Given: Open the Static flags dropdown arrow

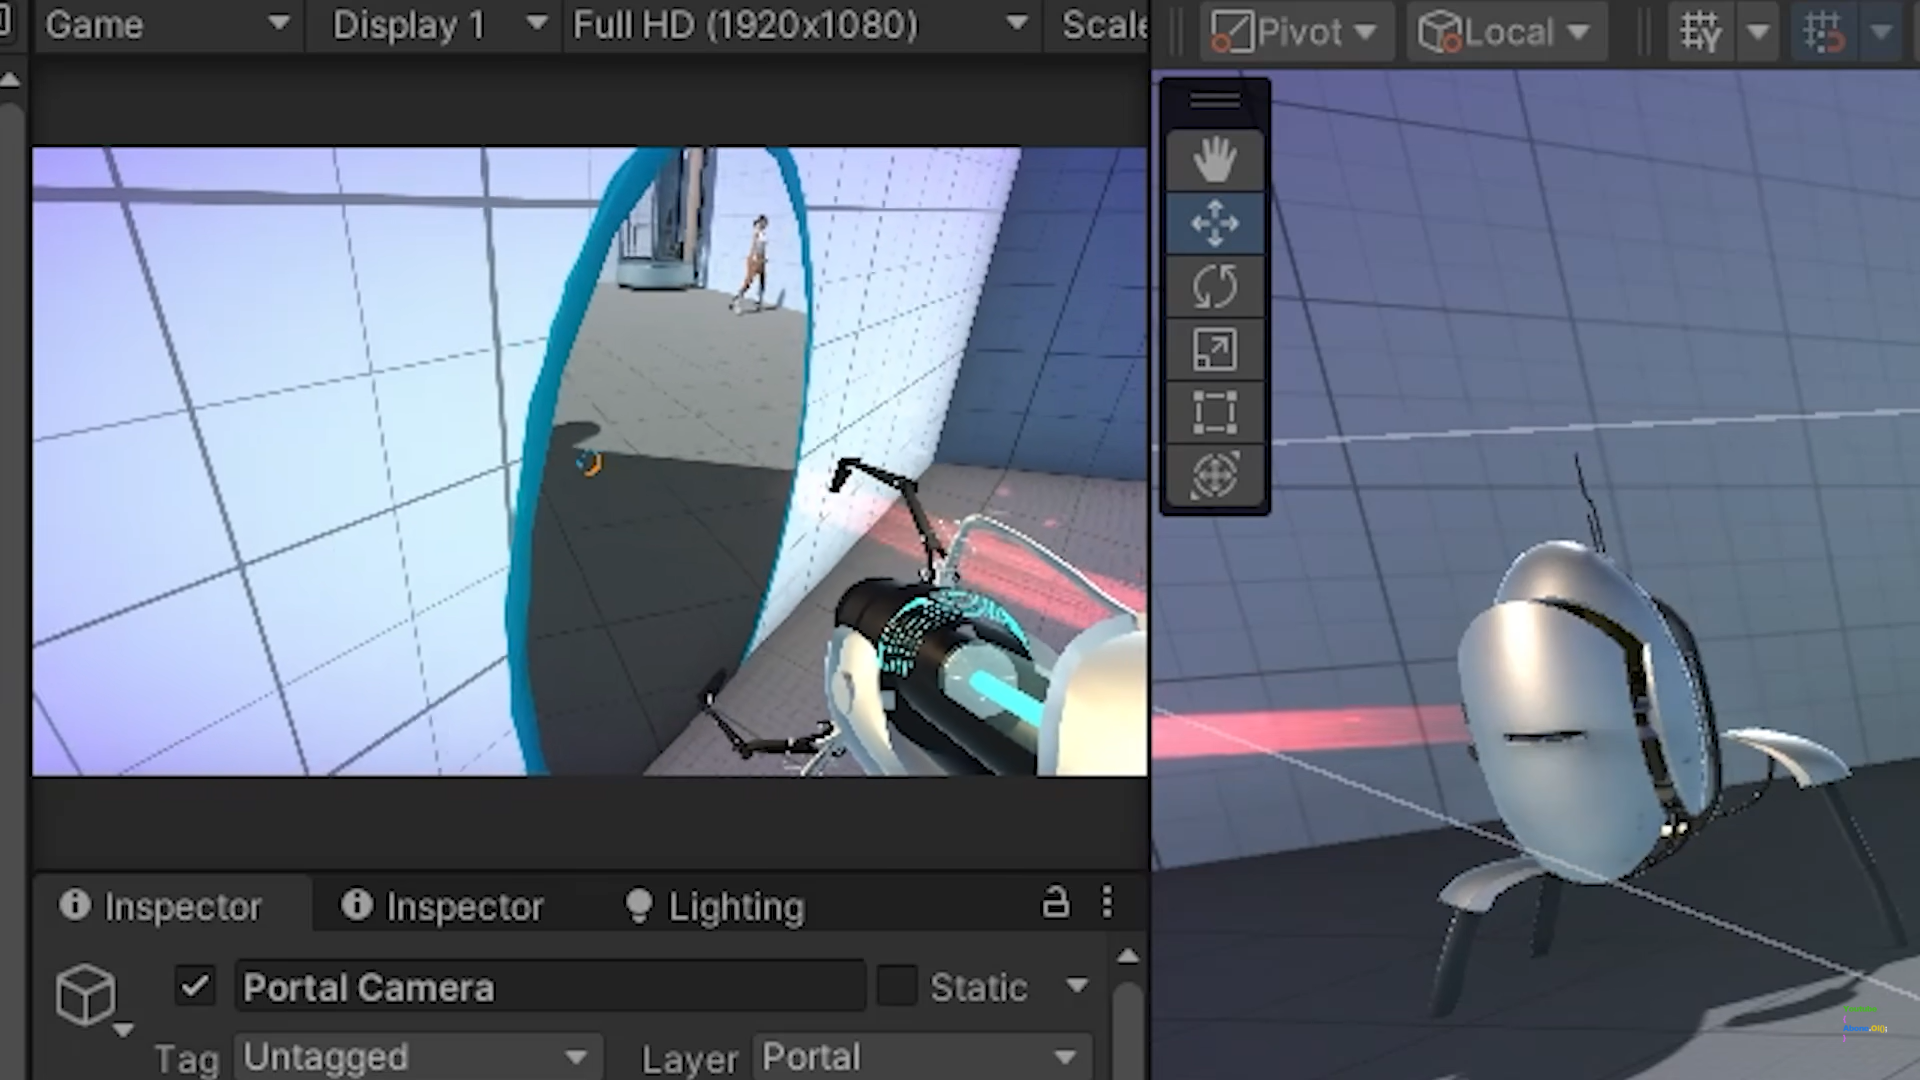Looking at the screenshot, I should tap(1077, 986).
